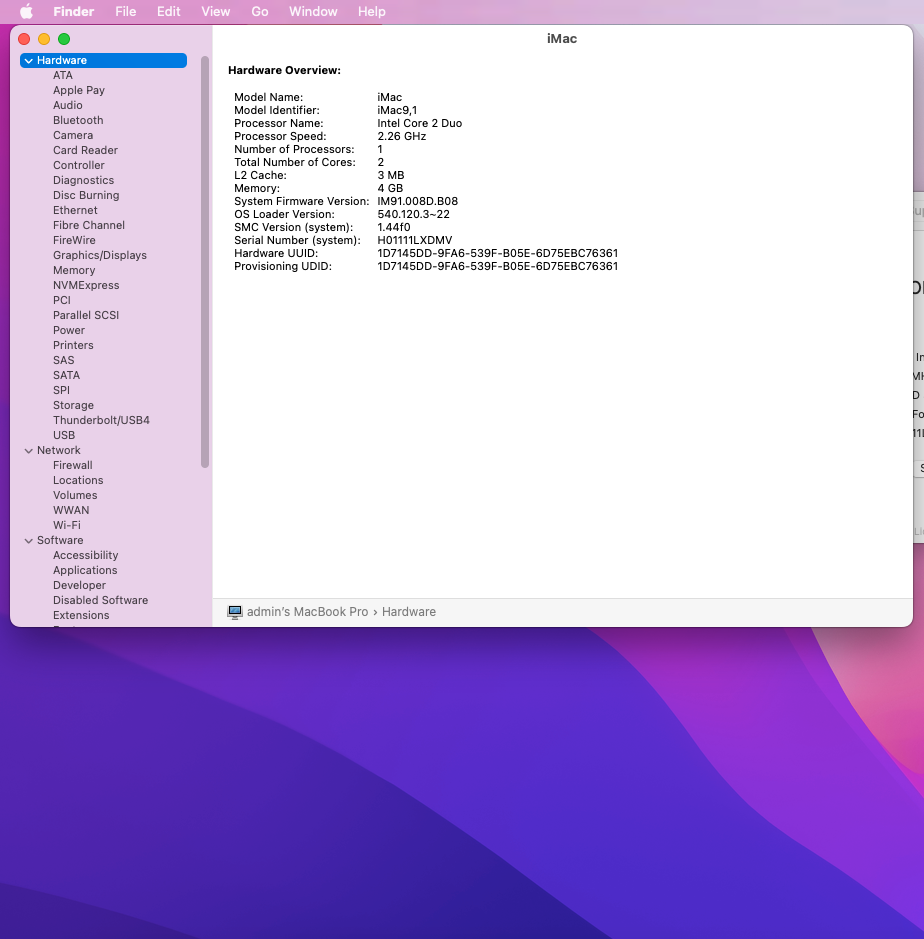
Task: Open the Help menu
Action: pos(372,11)
